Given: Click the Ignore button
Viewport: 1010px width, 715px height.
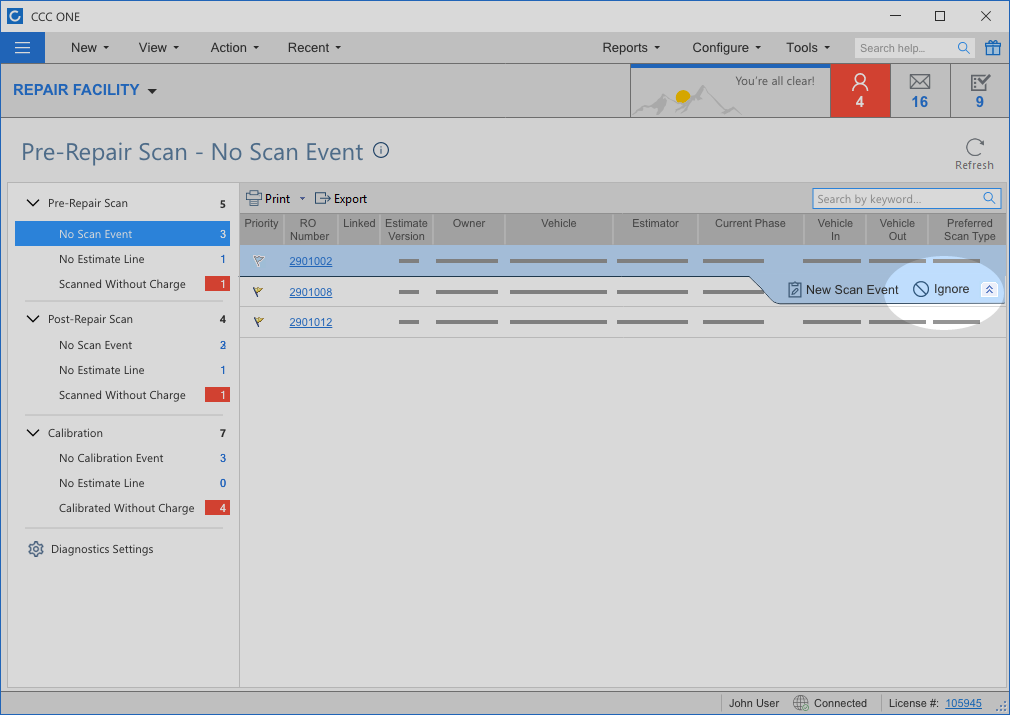Looking at the screenshot, I should pyautogui.click(x=941, y=289).
